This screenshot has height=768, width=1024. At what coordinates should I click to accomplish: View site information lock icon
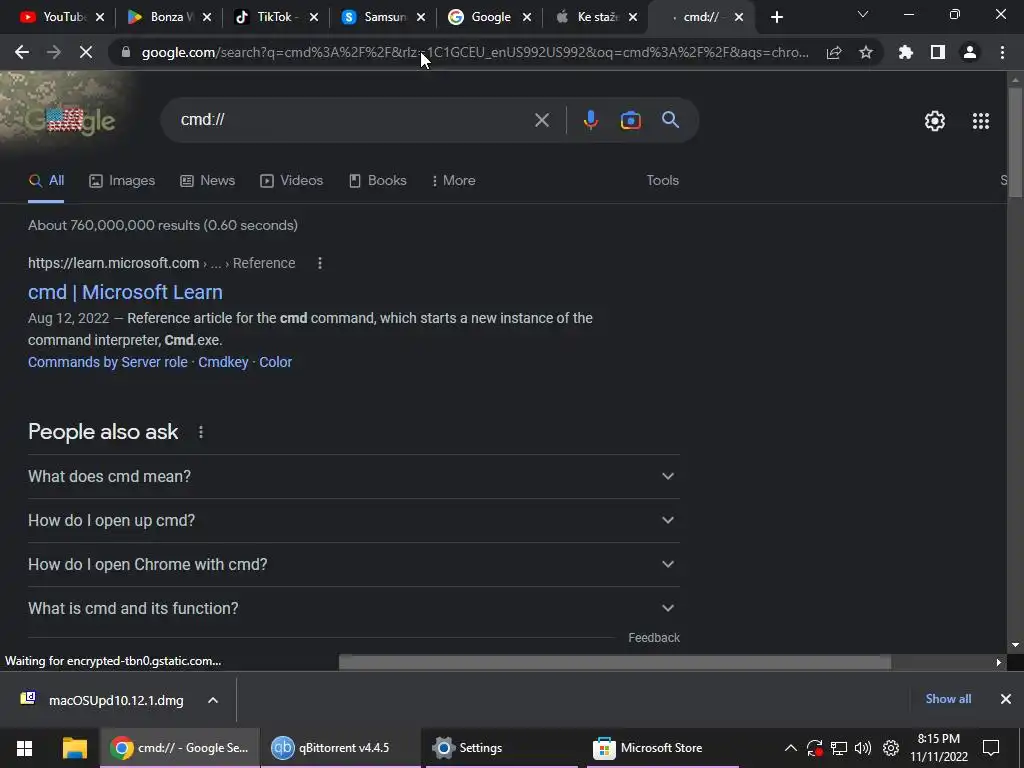point(126,52)
